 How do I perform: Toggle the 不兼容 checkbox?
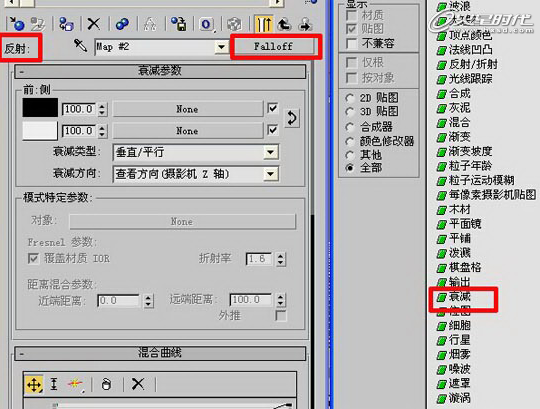[351, 43]
